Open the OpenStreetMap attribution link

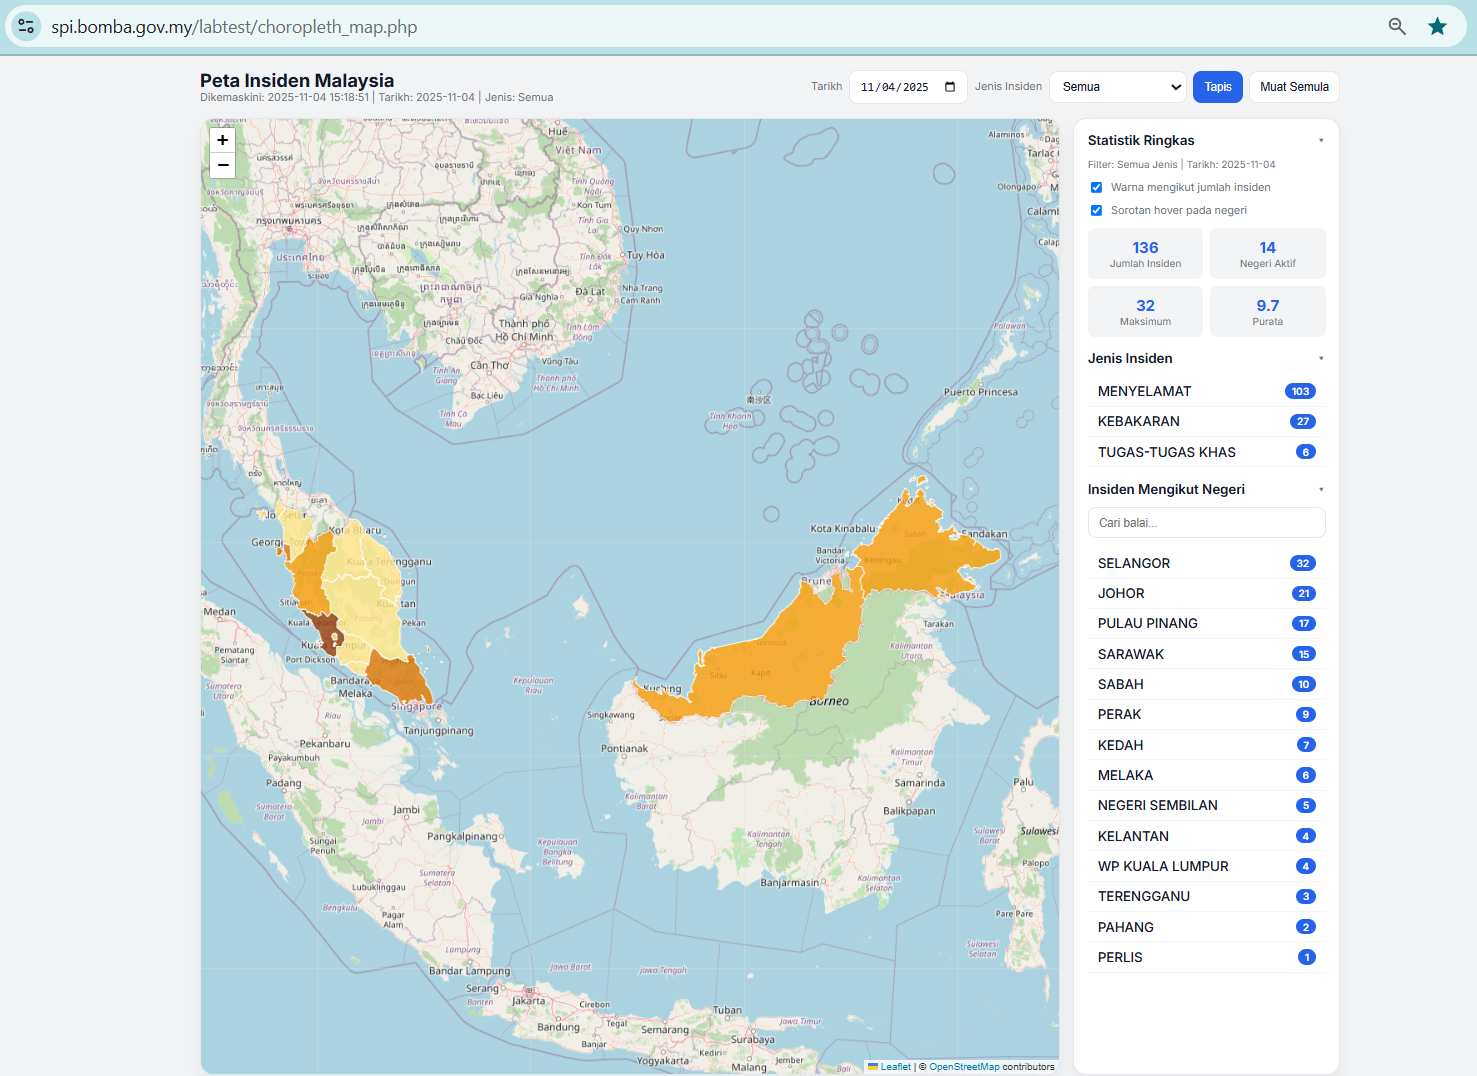click(963, 1066)
